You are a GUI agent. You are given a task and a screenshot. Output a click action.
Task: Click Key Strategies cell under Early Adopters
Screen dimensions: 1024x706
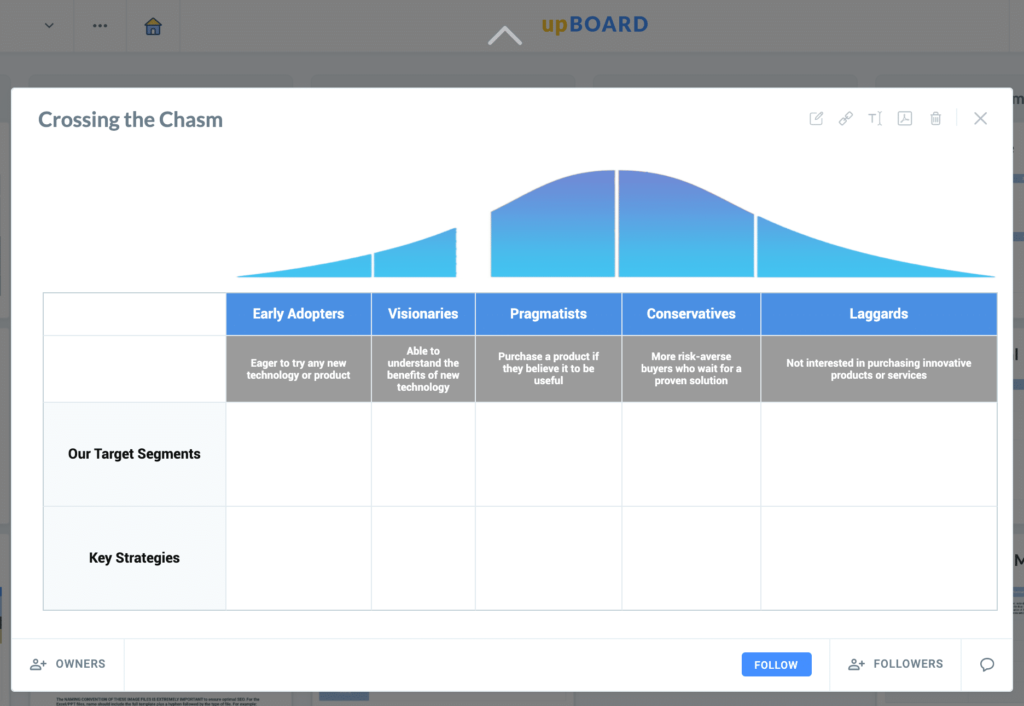(x=298, y=558)
